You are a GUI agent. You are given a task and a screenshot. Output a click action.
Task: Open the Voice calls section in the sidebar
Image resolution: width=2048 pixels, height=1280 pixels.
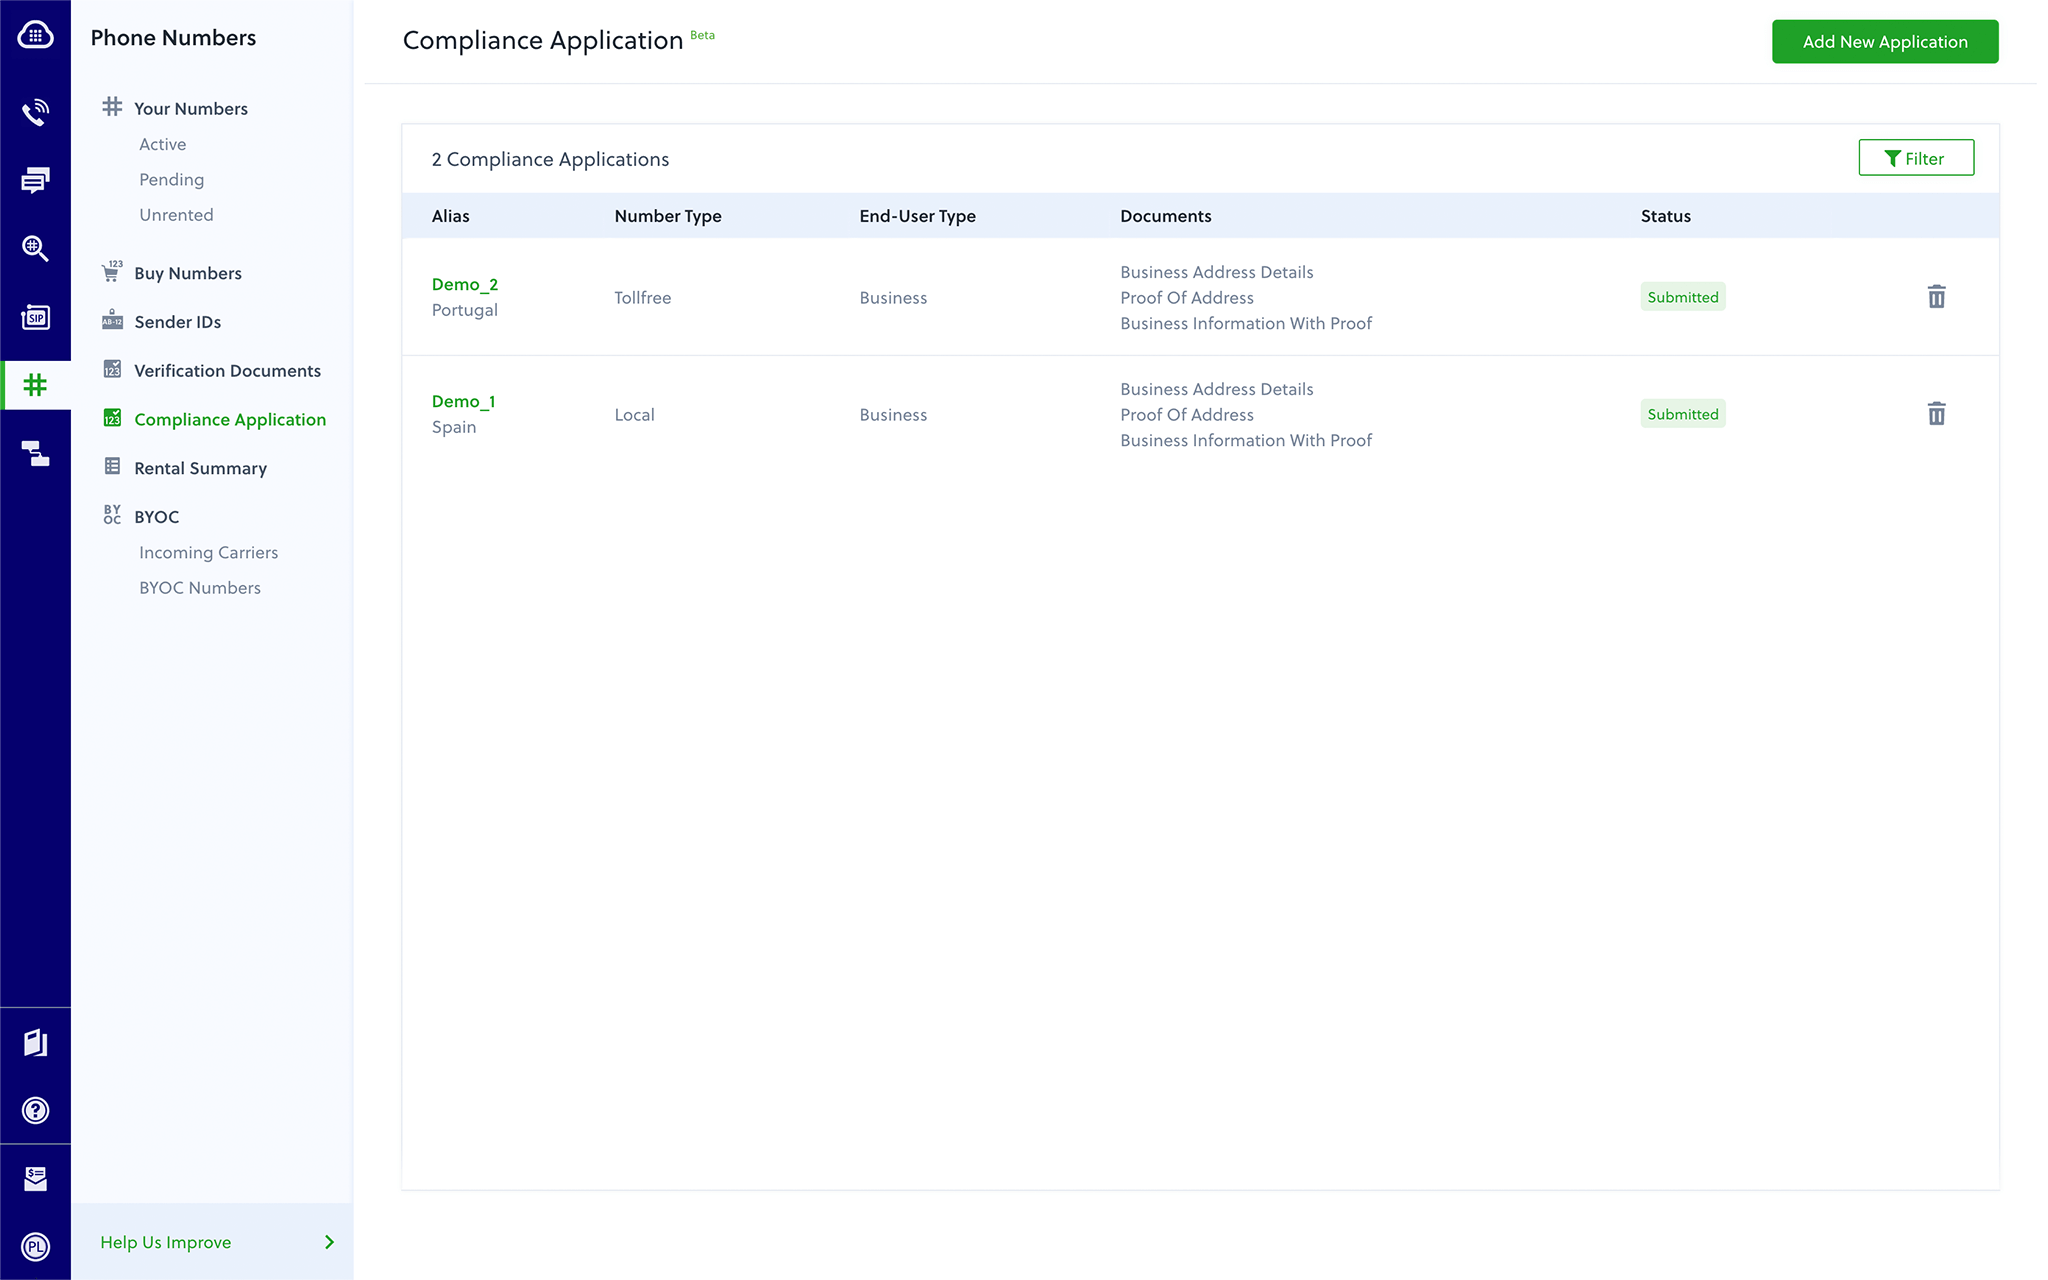click(35, 112)
